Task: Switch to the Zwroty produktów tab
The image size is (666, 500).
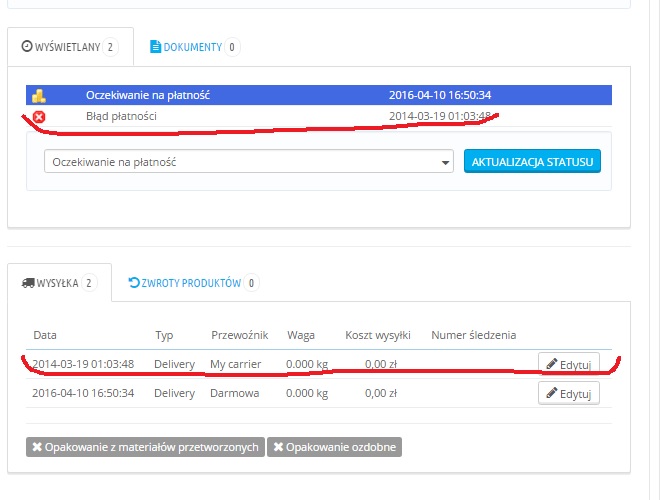Action: (192, 283)
